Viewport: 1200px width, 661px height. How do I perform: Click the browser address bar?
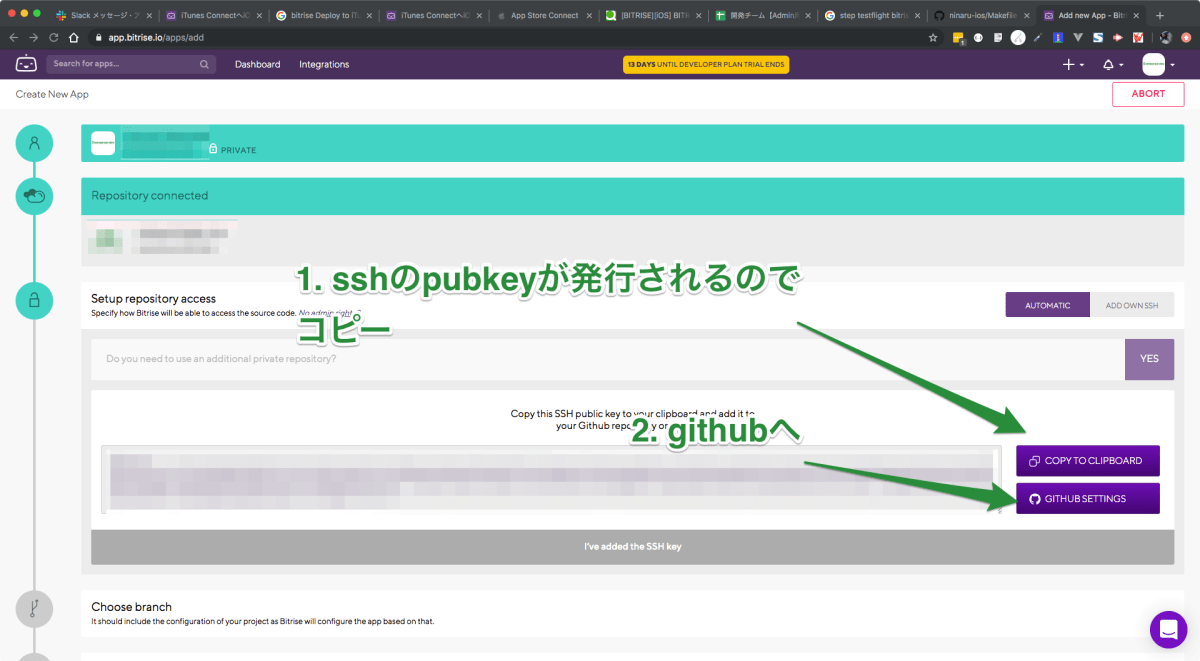[x=515, y=37]
